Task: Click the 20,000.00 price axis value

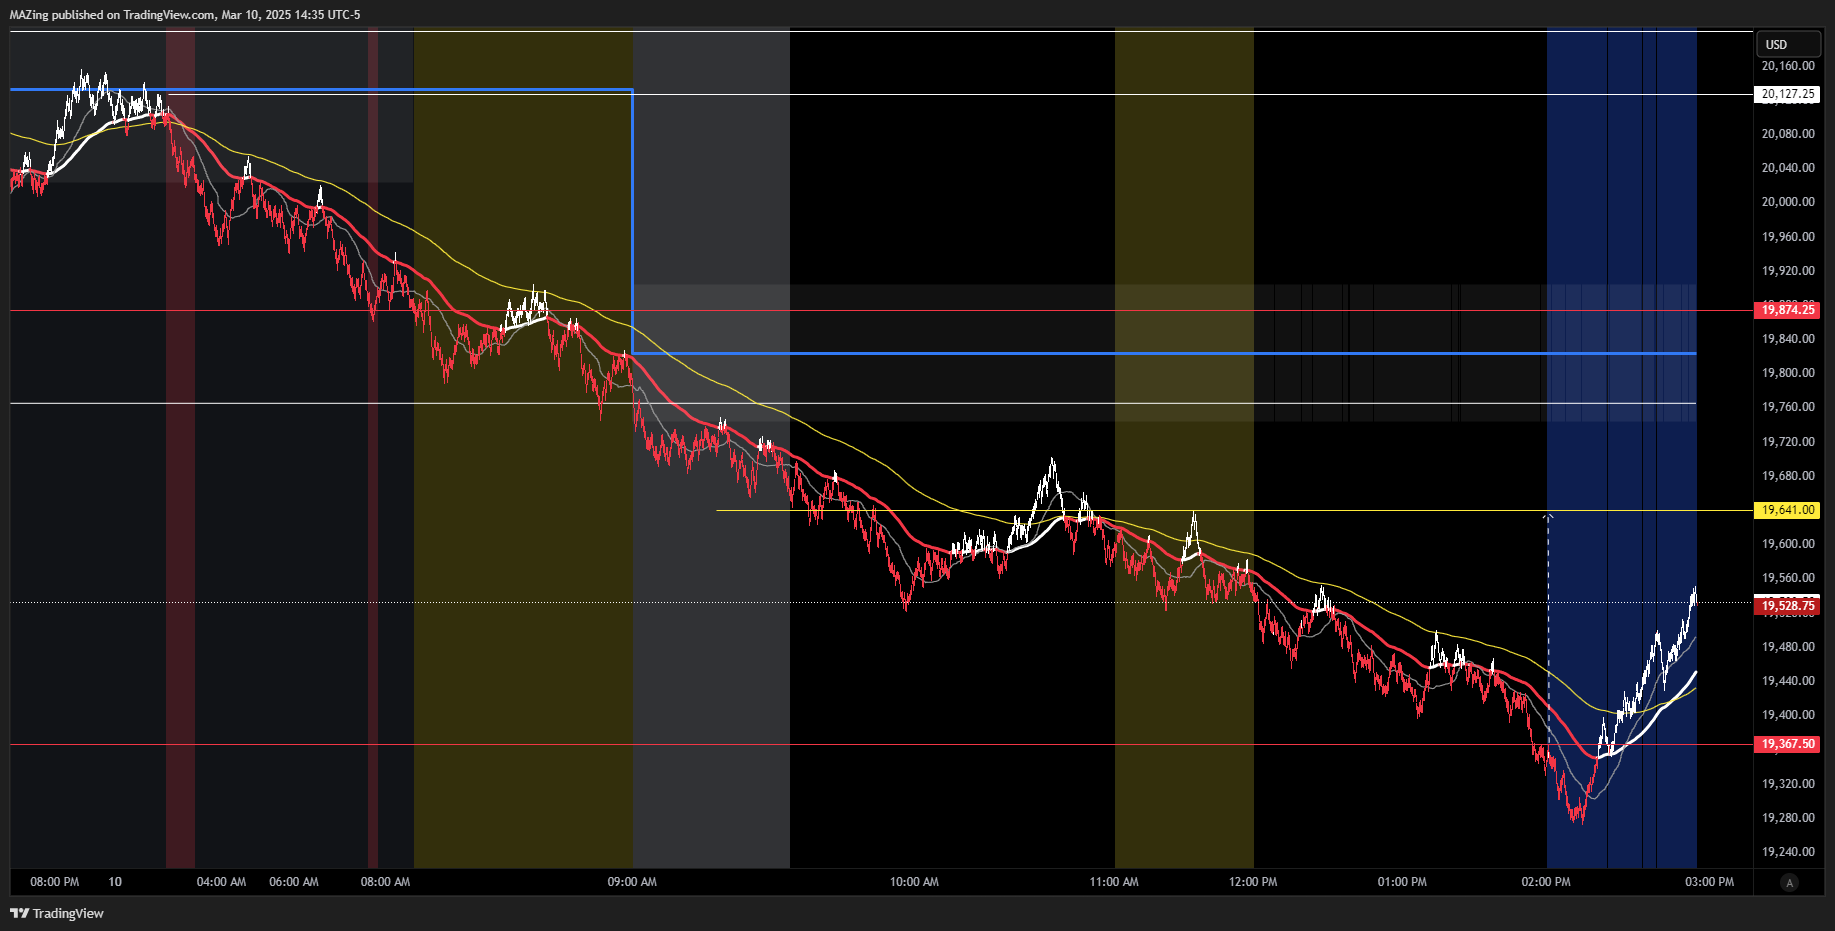Action: [x=1788, y=202]
